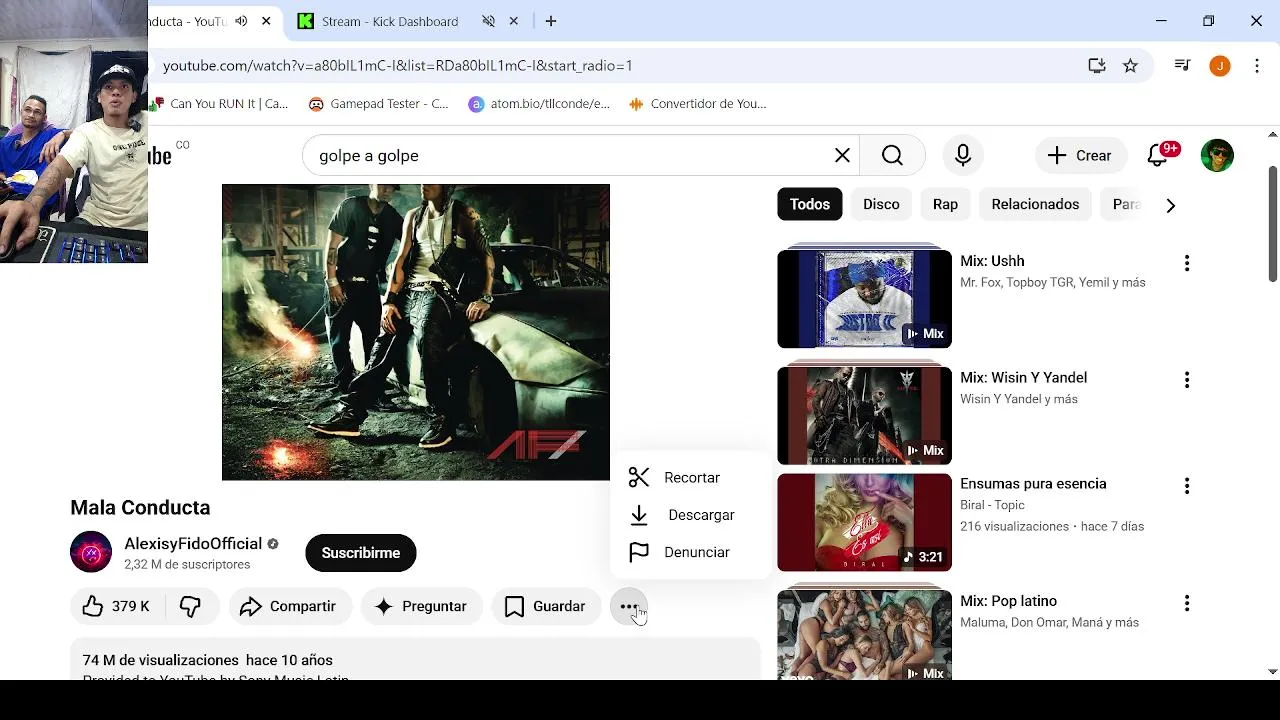Screen dimensions: 1280x720
Task: Open Ensumas pura esencia thumbnail
Action: point(864,522)
